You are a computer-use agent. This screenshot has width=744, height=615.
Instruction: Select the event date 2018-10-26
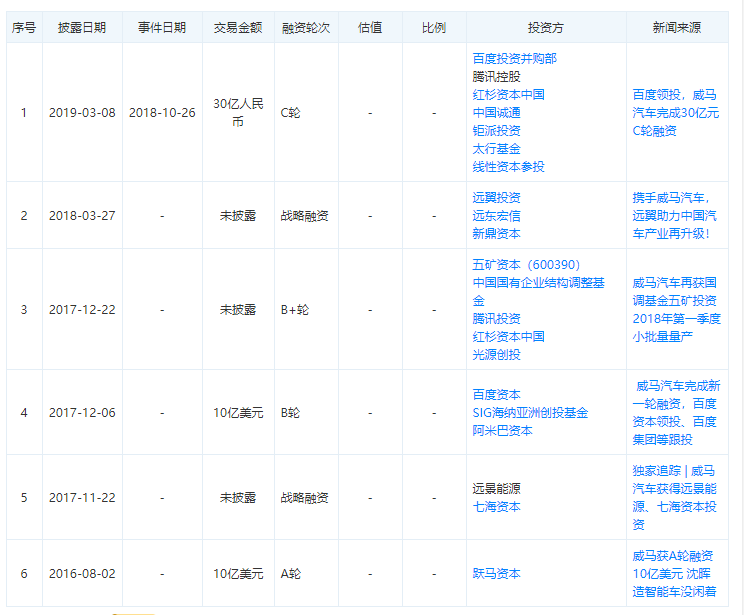tap(162, 112)
